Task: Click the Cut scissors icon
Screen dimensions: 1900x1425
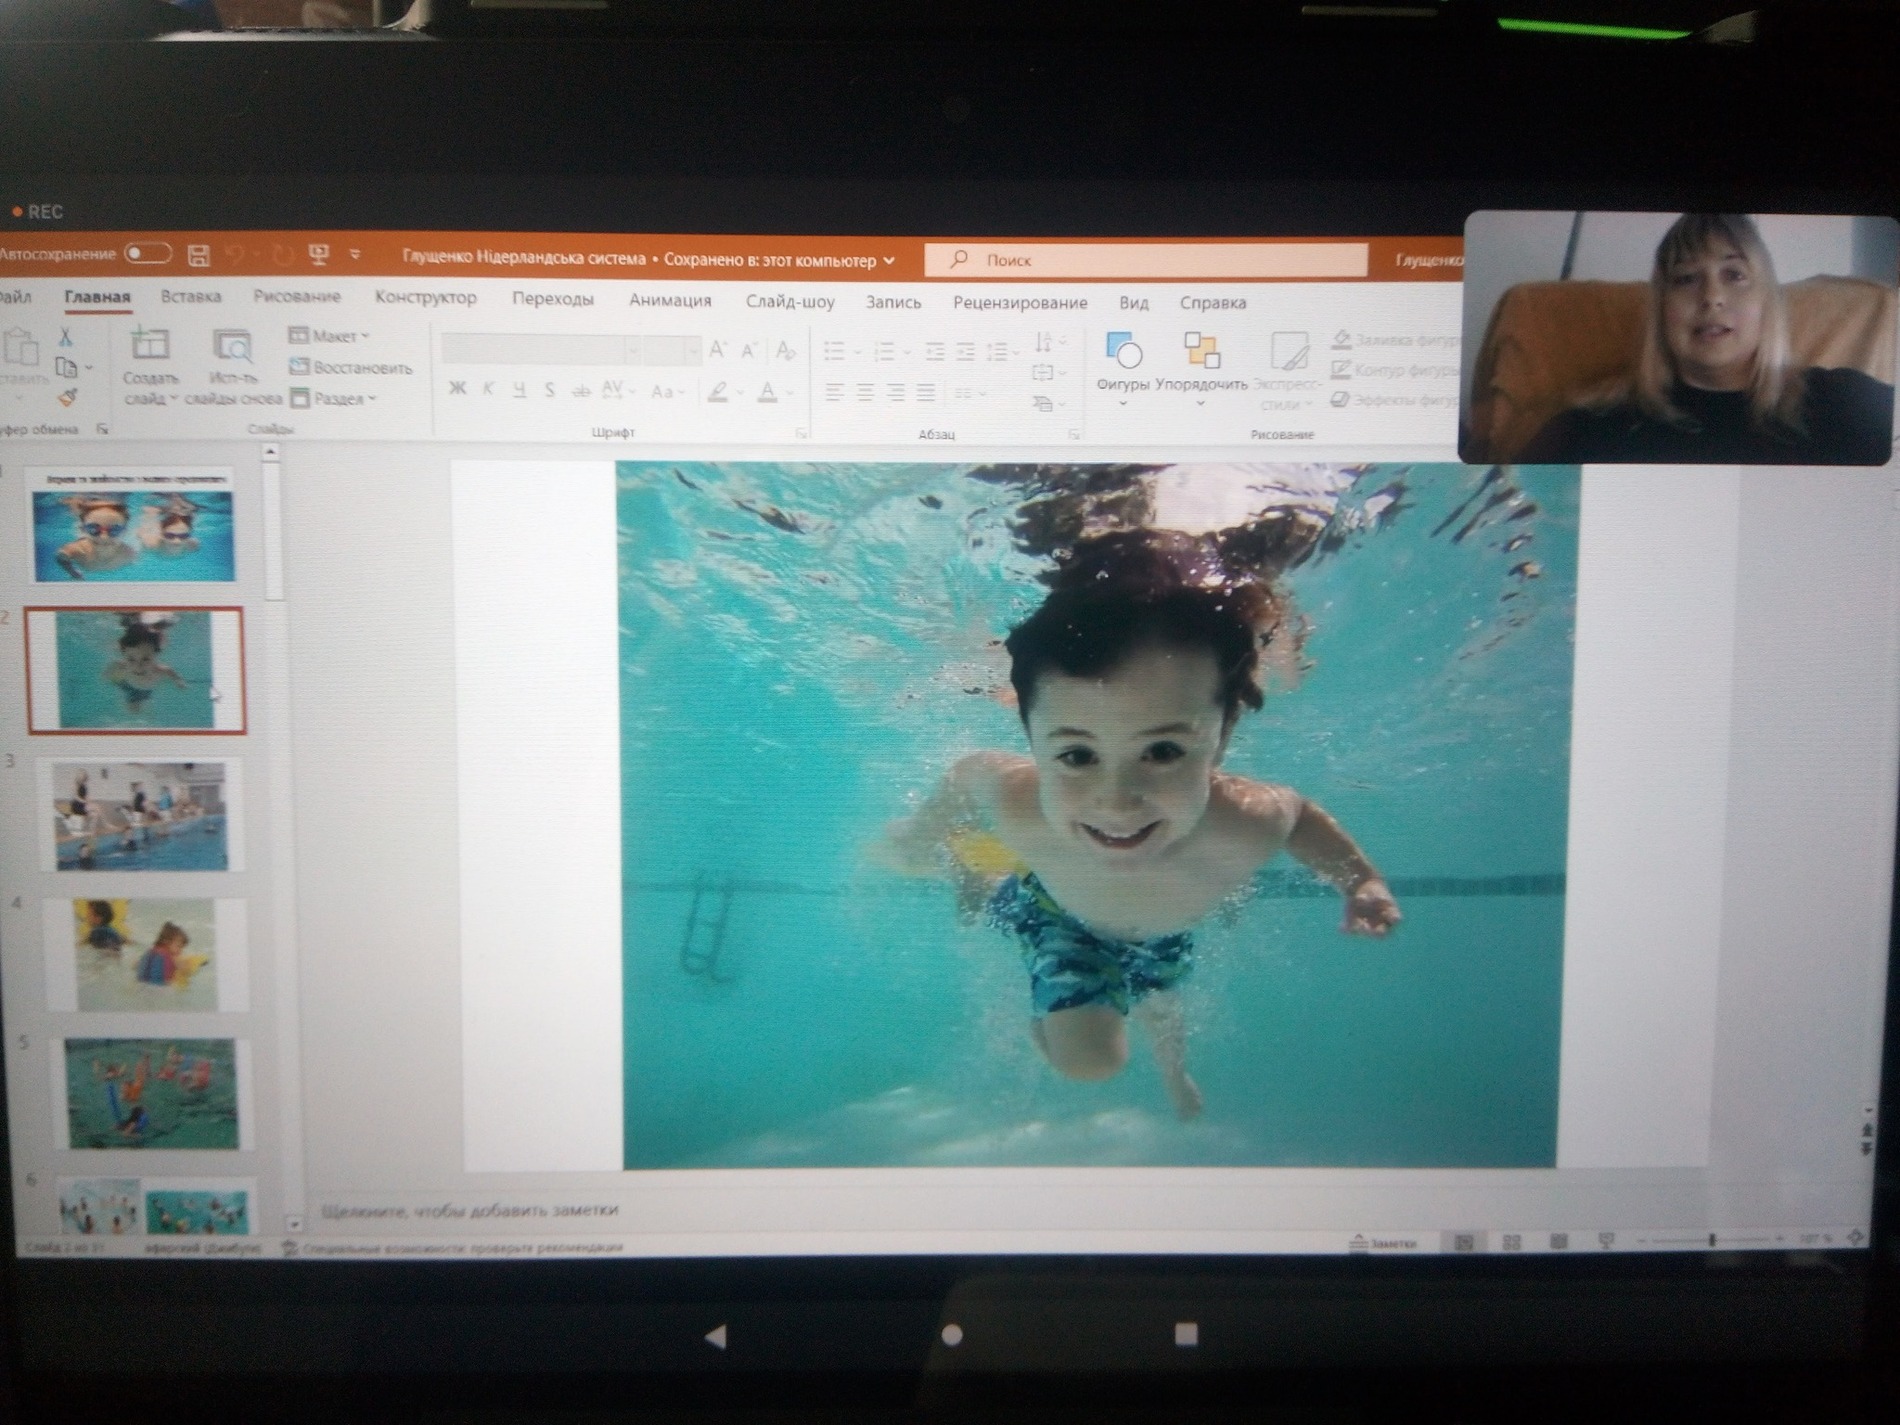Action: pos(66,336)
